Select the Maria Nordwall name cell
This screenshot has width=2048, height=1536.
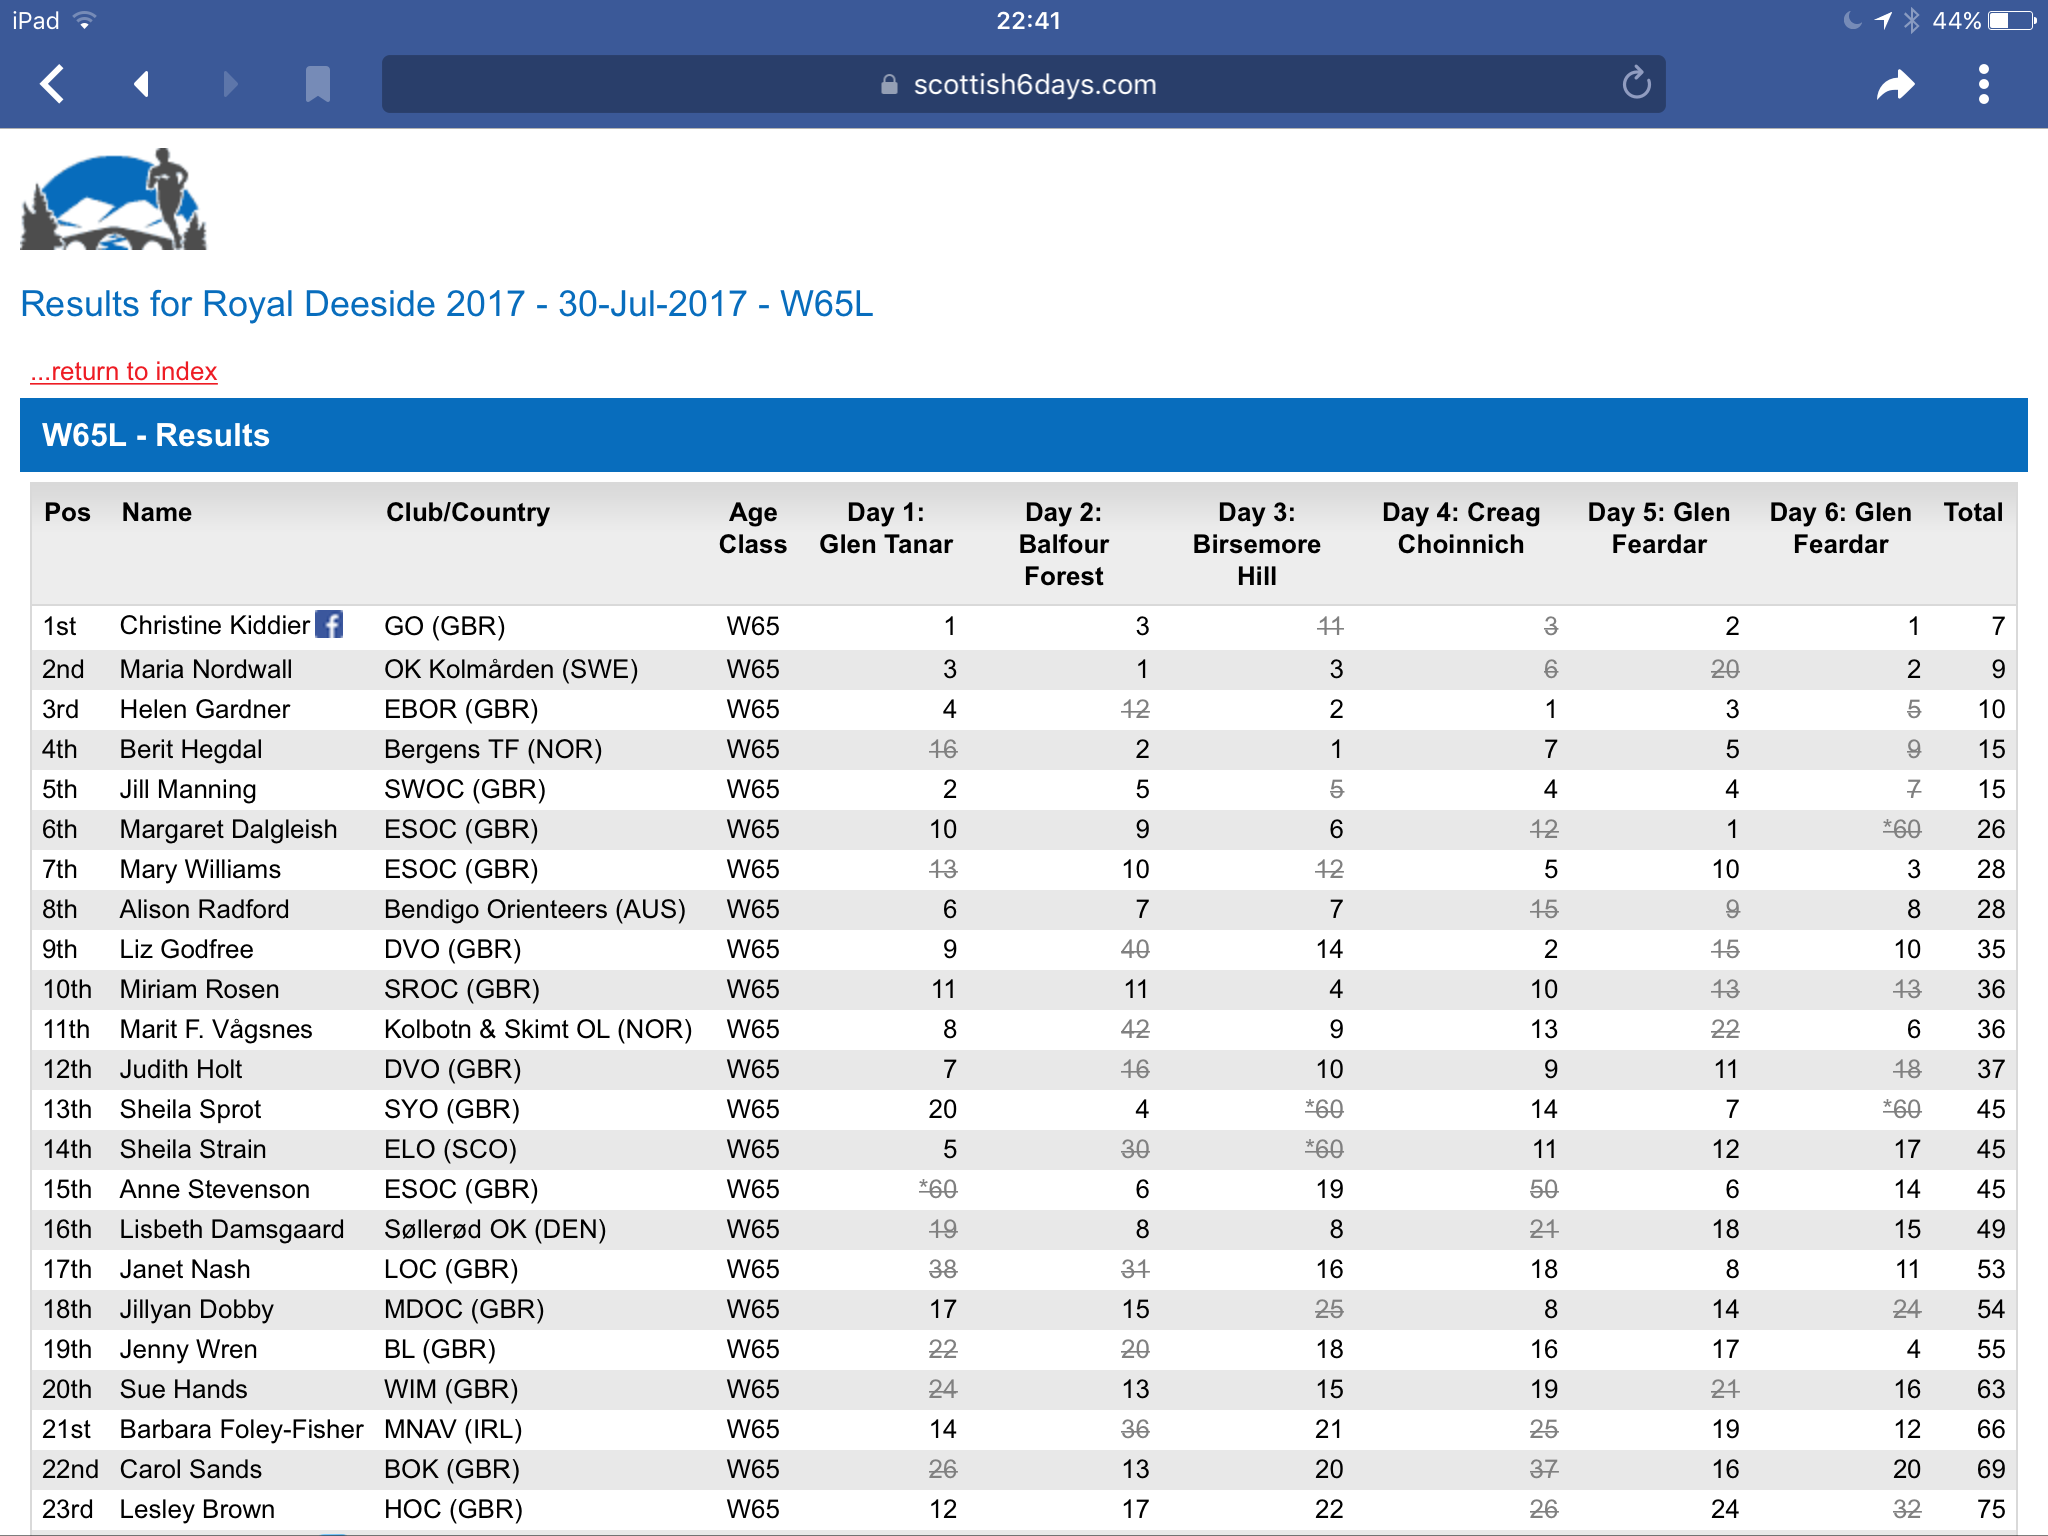206,669
